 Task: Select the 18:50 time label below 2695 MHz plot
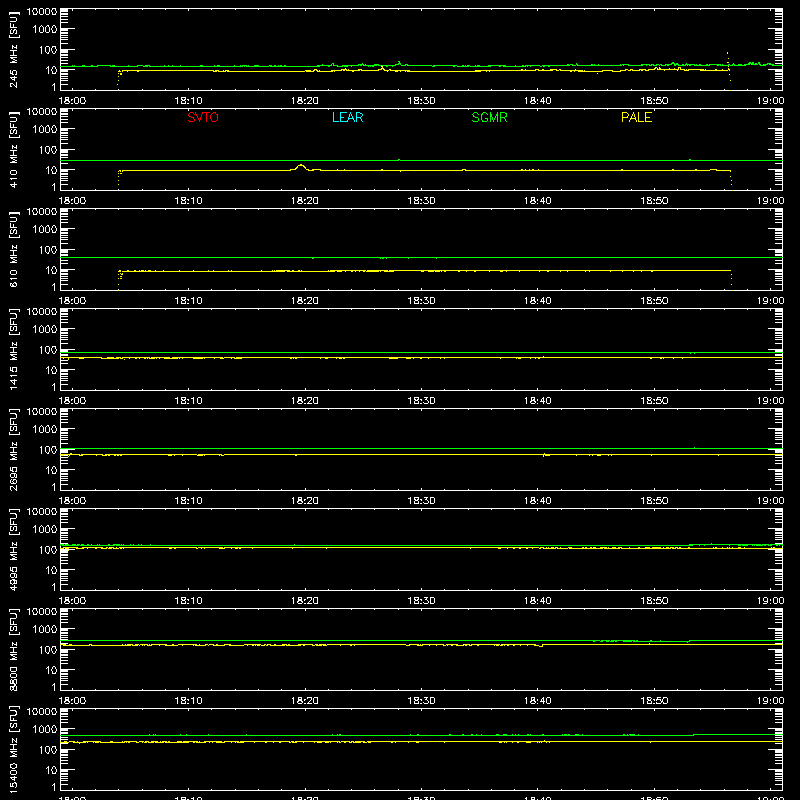pyautogui.click(x=654, y=501)
